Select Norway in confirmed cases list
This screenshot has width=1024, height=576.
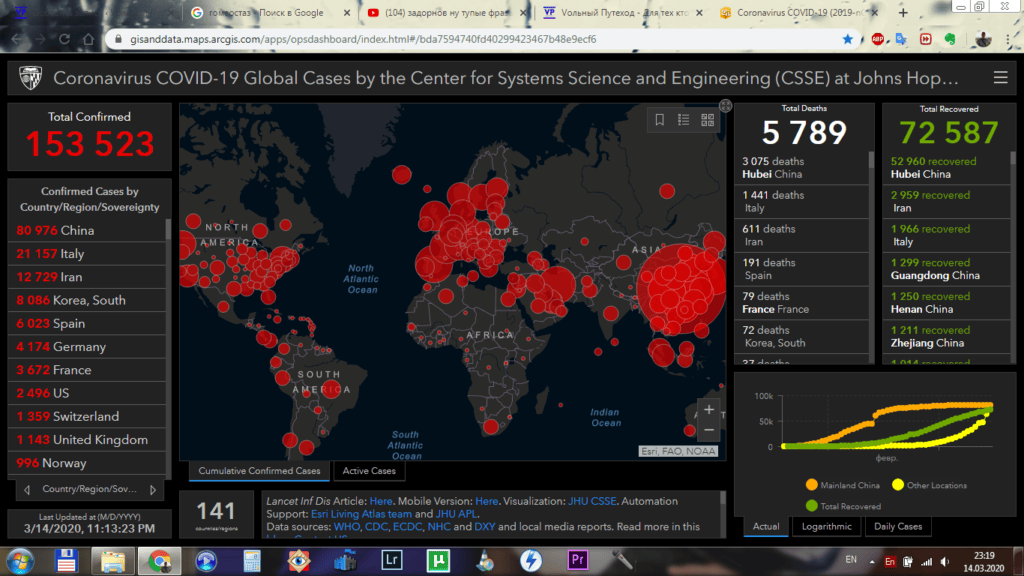88,463
